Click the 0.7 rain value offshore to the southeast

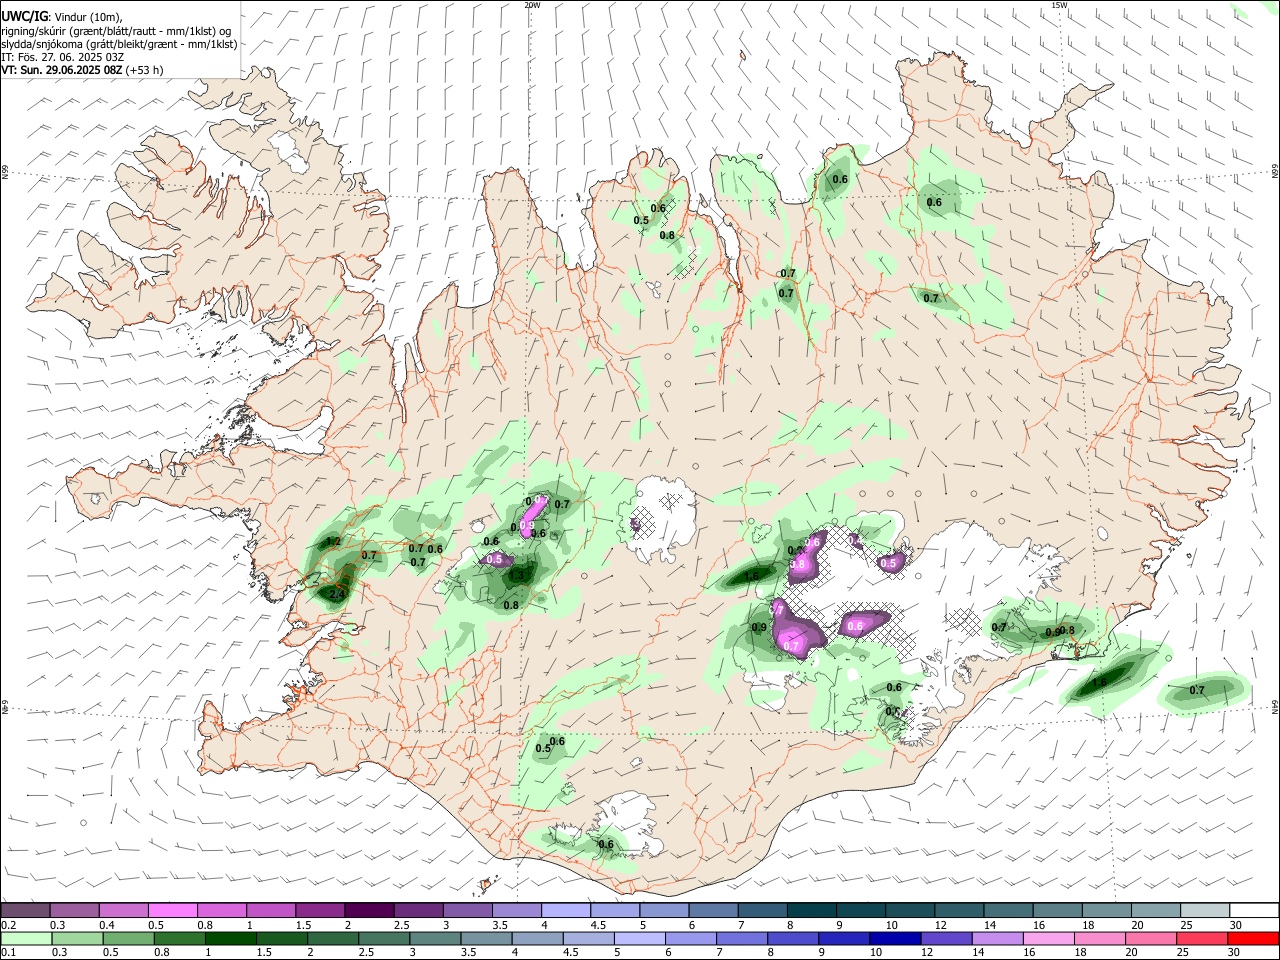click(1197, 690)
